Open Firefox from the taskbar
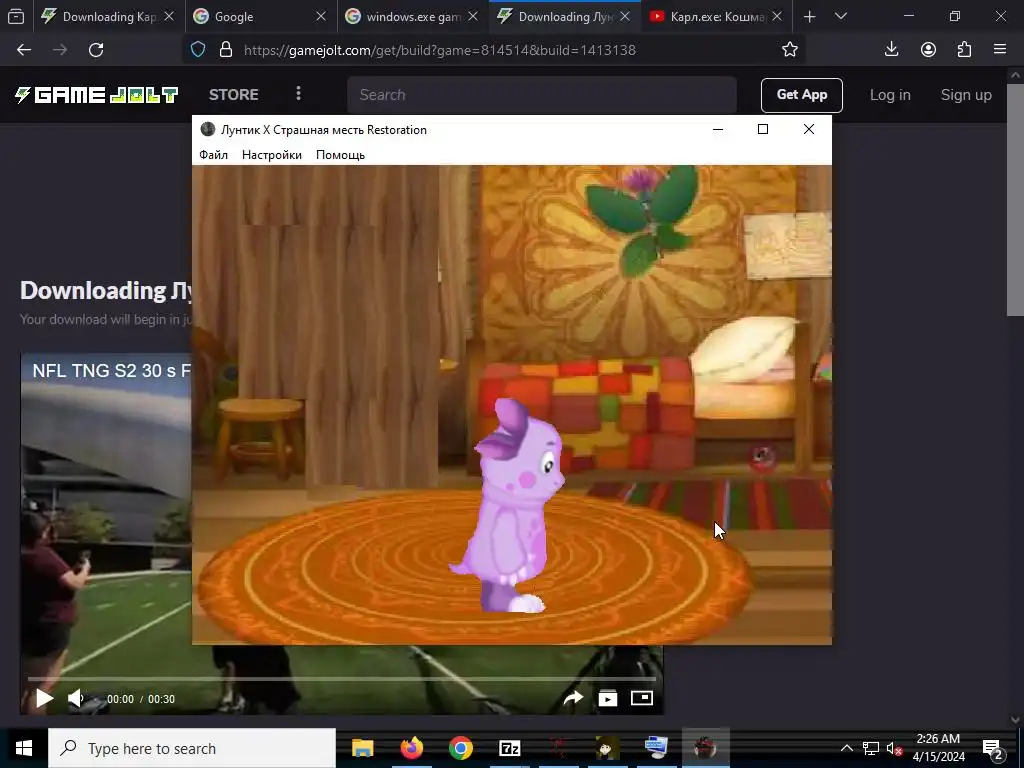Viewport: 1024px width, 768px height. pos(411,748)
